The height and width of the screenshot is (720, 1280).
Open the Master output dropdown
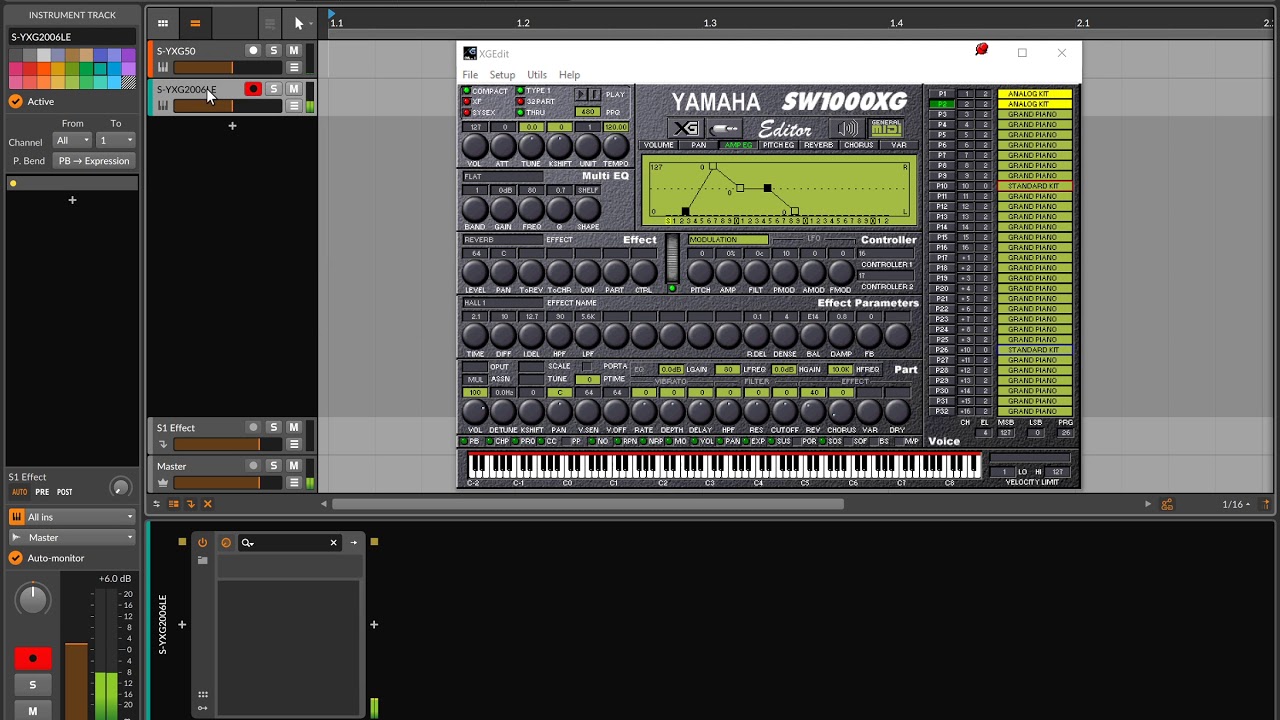[72, 537]
